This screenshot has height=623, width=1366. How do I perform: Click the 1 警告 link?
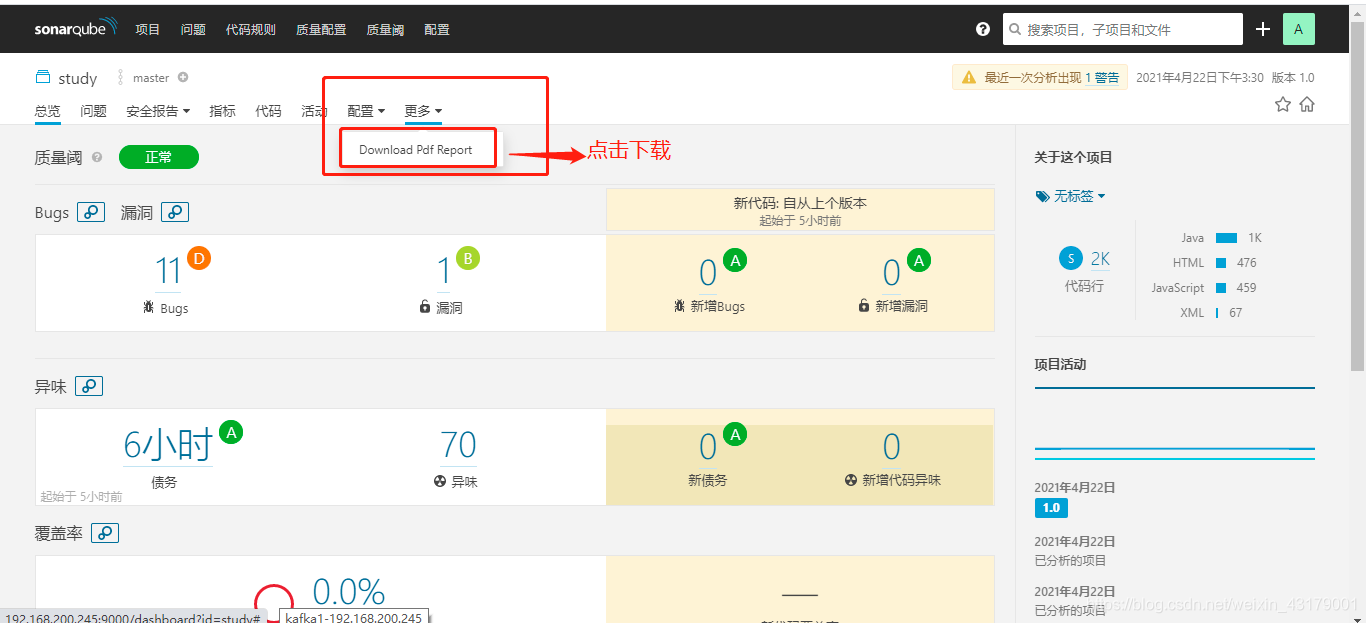point(1102,77)
